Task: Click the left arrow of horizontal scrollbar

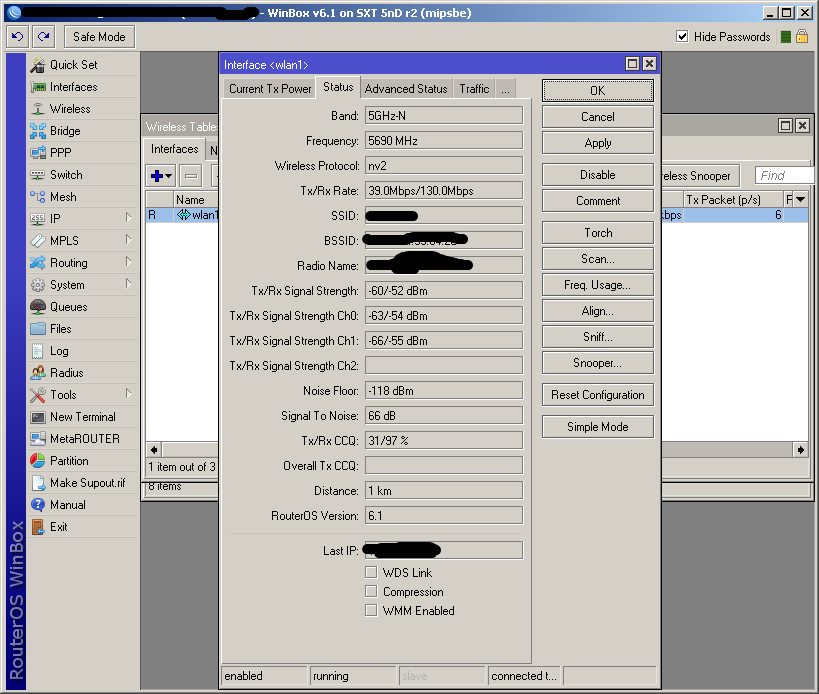Action: [154, 450]
